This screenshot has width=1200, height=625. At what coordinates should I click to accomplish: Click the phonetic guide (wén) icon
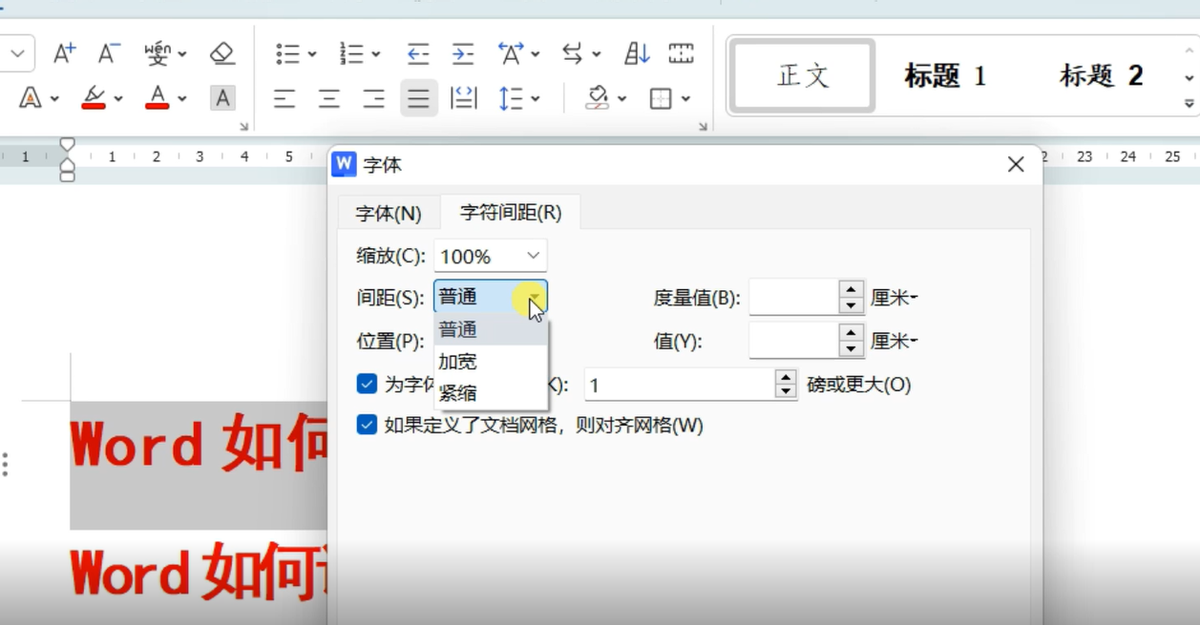pyautogui.click(x=158, y=54)
